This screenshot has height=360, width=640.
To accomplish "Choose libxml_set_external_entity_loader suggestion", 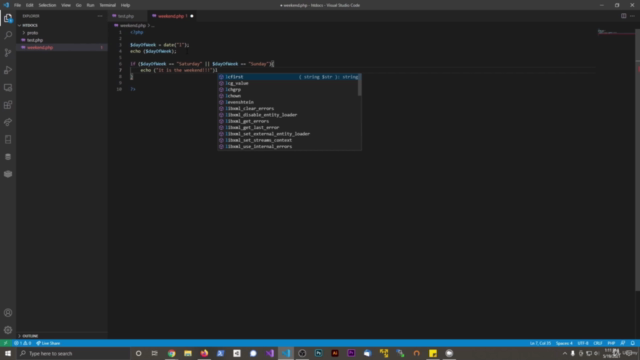I will [288, 134].
